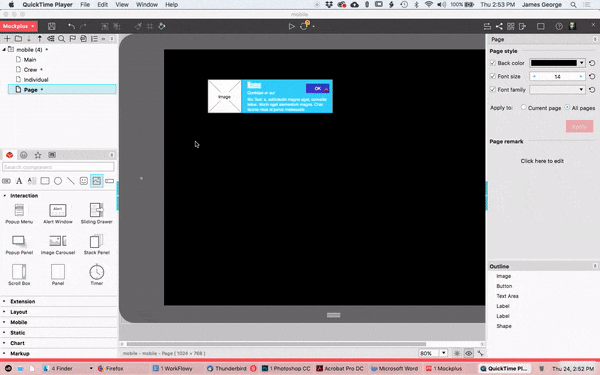Pick the Image Carousel component
The height and width of the screenshot is (375, 600).
(58, 245)
